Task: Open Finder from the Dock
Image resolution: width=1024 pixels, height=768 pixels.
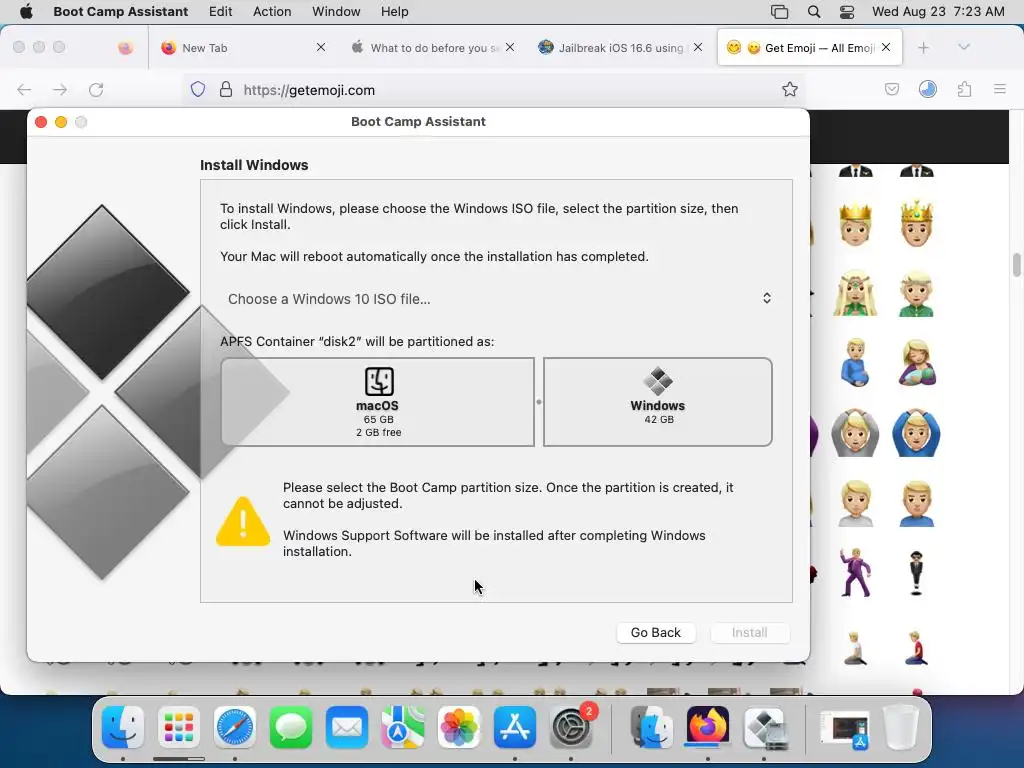Action: [x=123, y=727]
